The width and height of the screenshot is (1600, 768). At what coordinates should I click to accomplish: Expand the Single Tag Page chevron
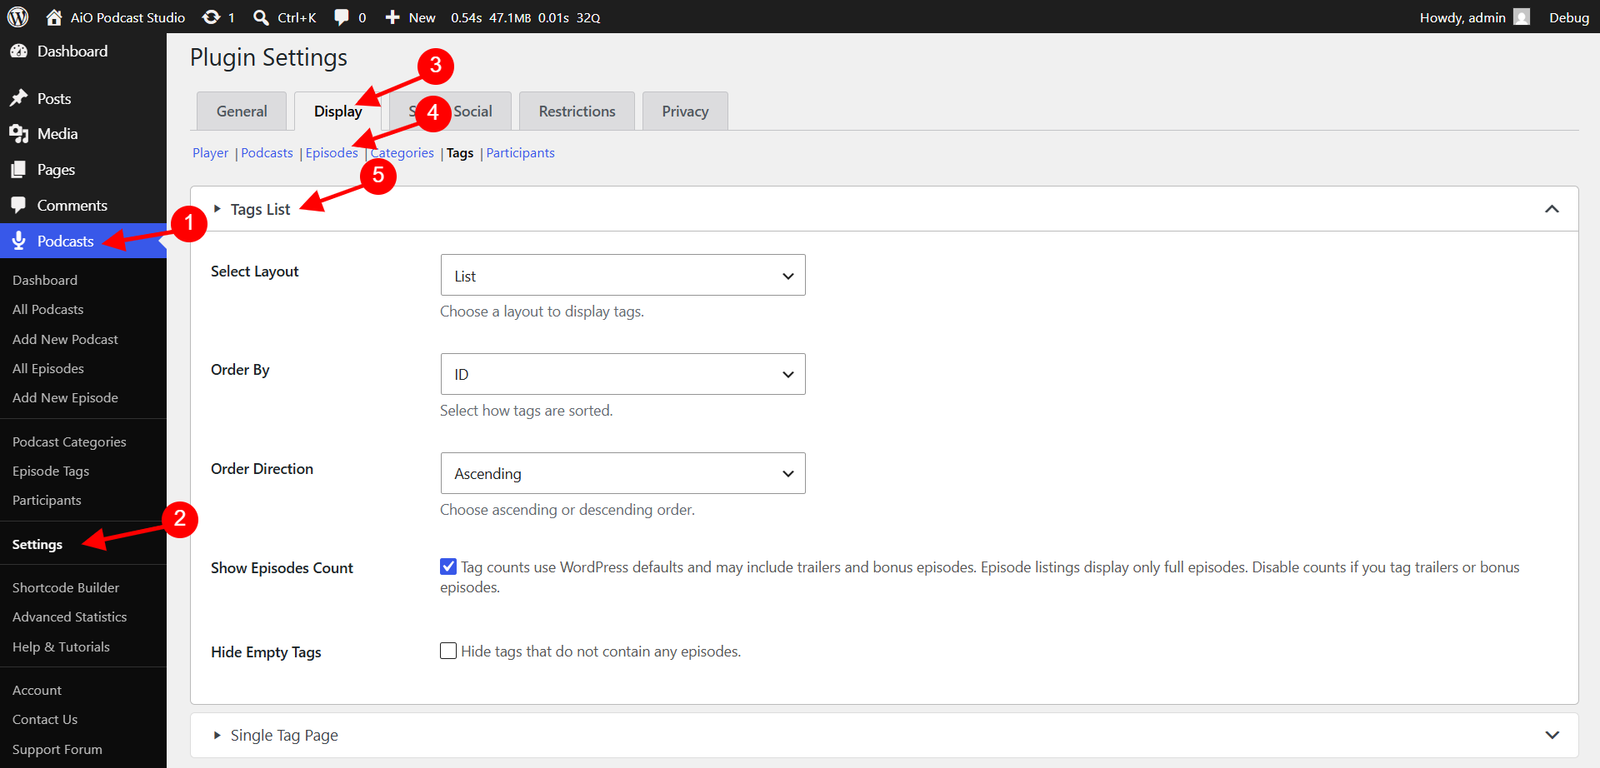[x=1552, y=735]
